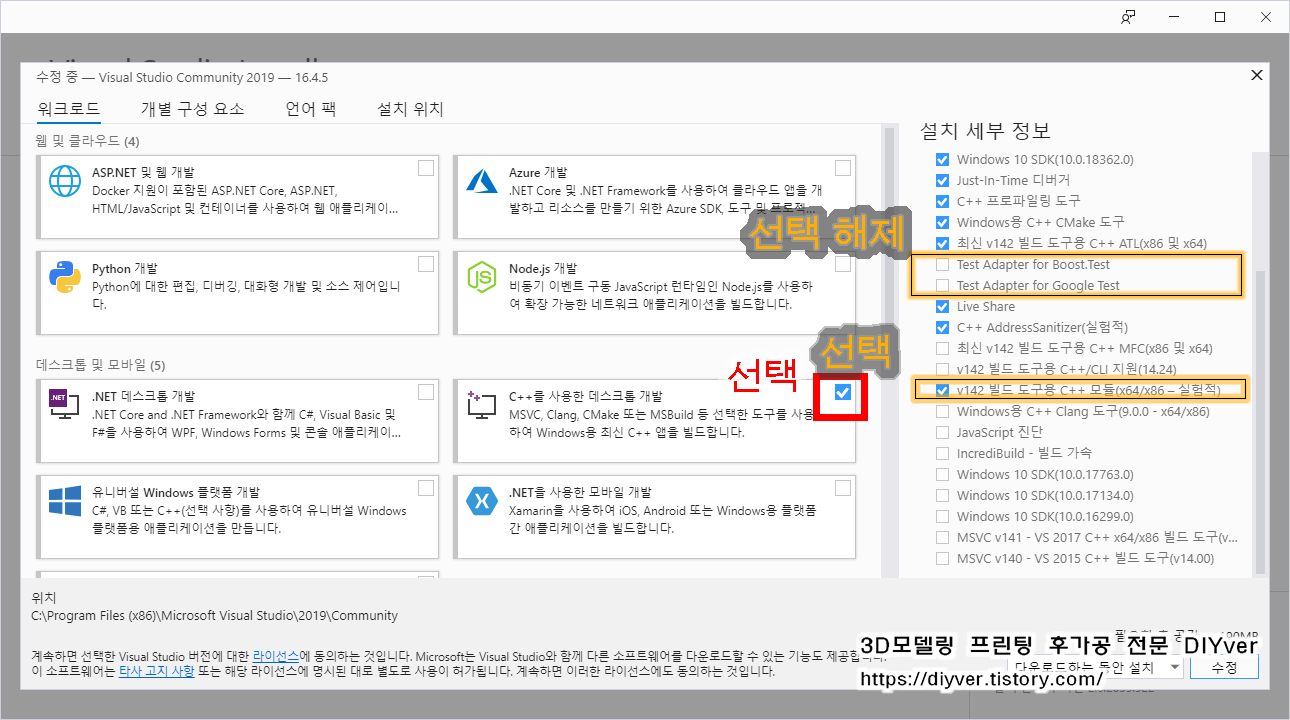This screenshot has height=720, width=1290.
Task: Open the 타사 고지 사항 link
Action: [x=157, y=671]
